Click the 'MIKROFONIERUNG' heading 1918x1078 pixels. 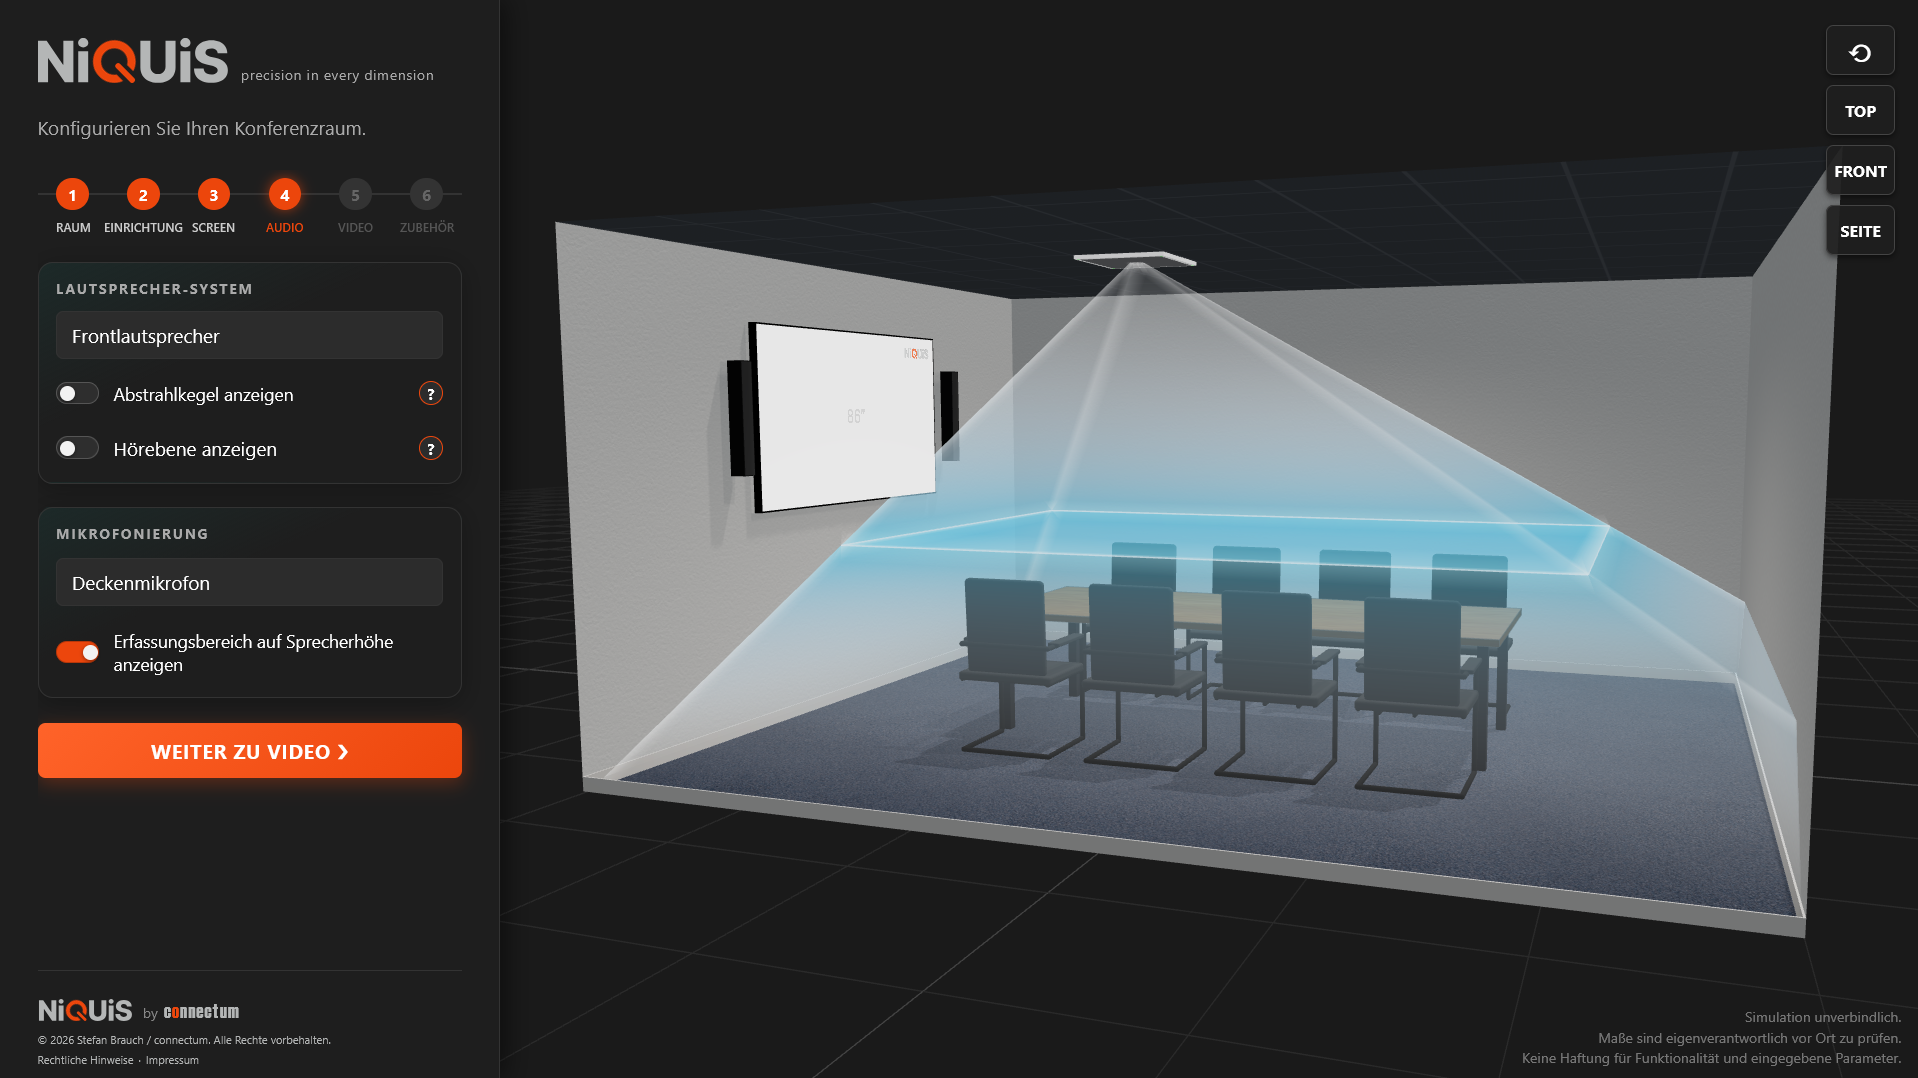click(x=132, y=534)
